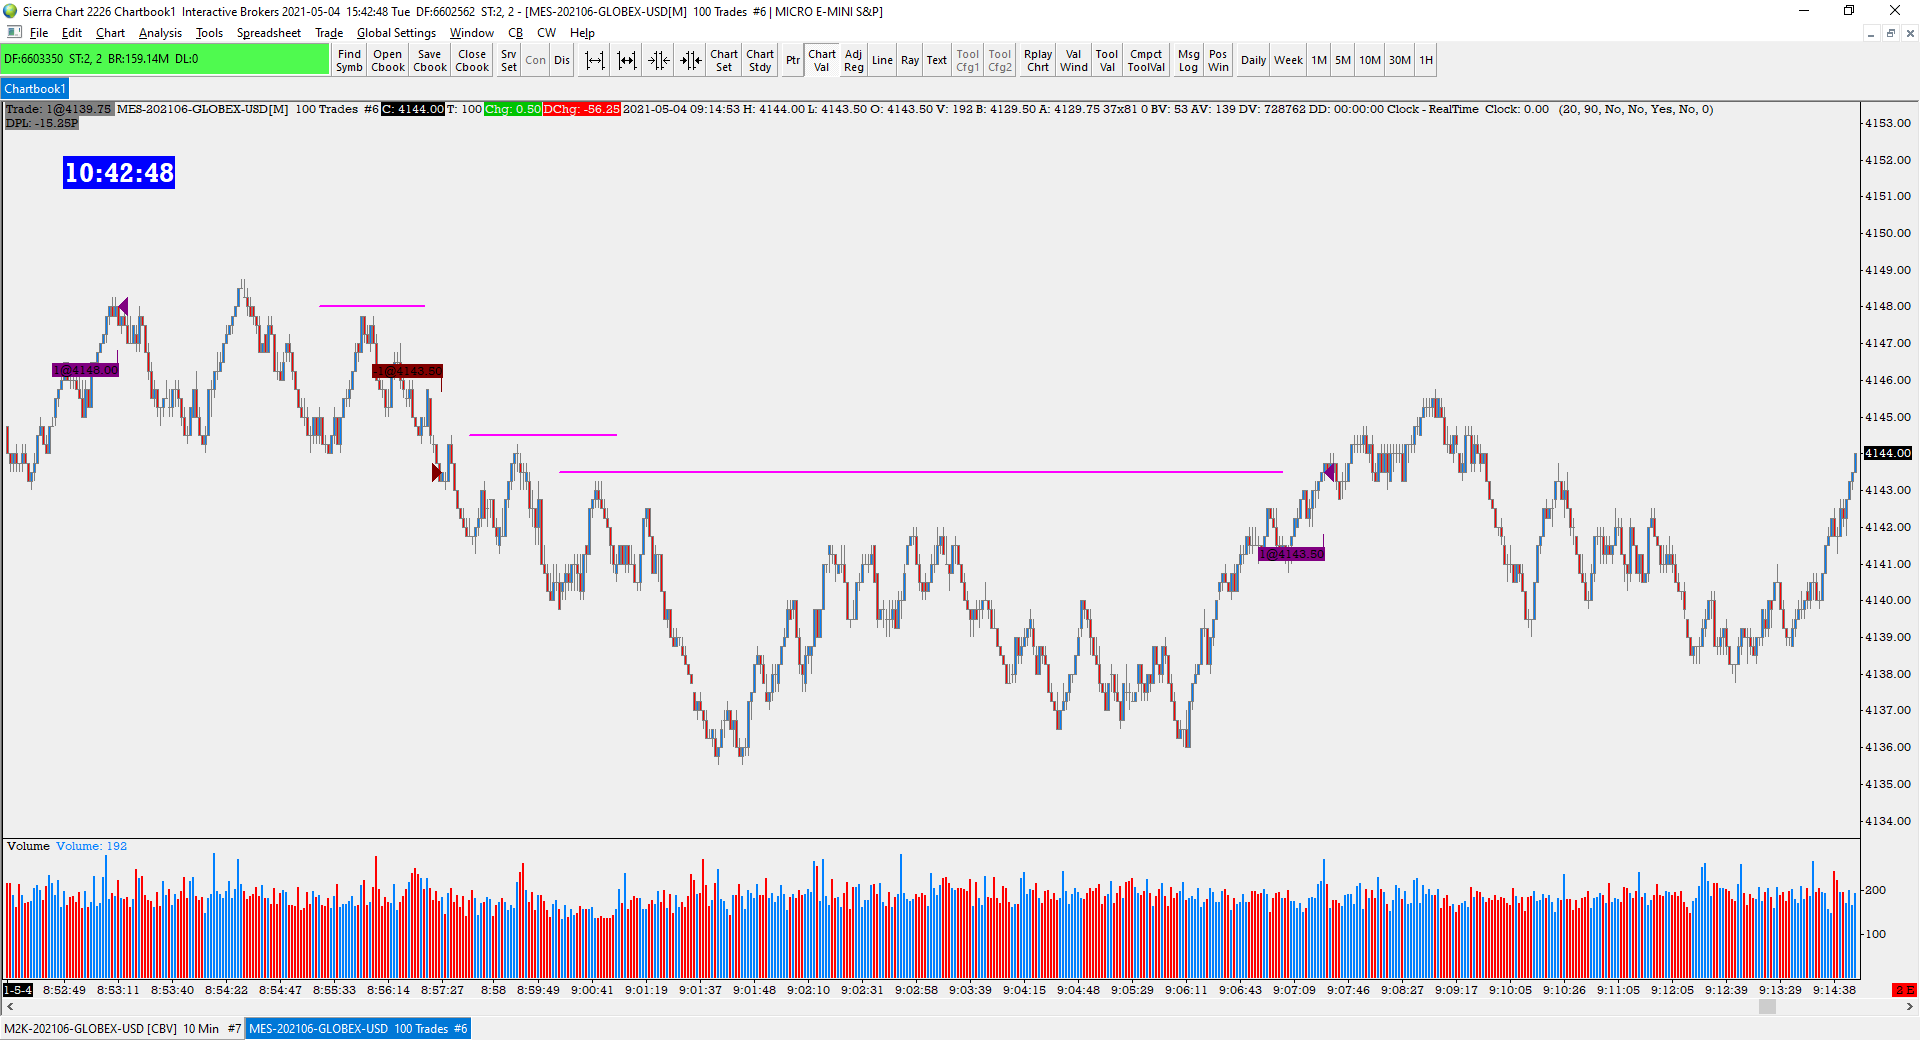The width and height of the screenshot is (1920, 1040).
Task: Toggle the Chart Val tool
Action: pyautogui.click(x=822, y=60)
